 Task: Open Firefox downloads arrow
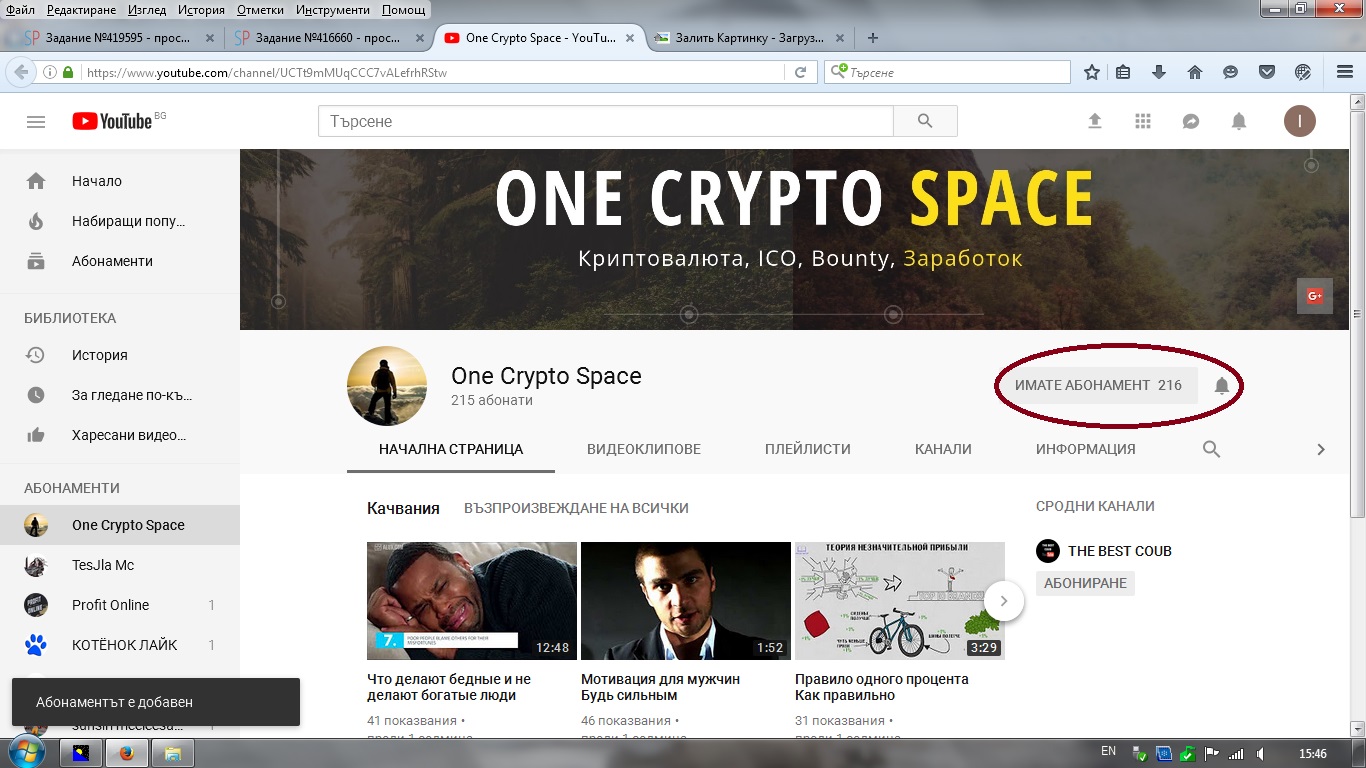pyautogui.click(x=1159, y=72)
